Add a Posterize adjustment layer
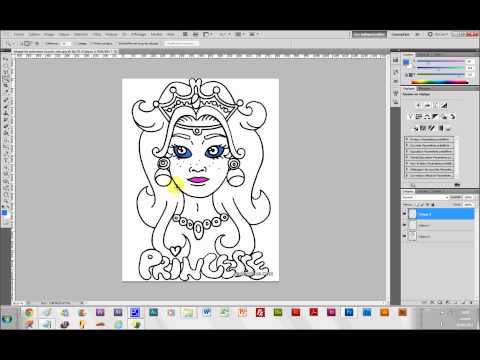The image size is (480, 360). click(x=423, y=128)
